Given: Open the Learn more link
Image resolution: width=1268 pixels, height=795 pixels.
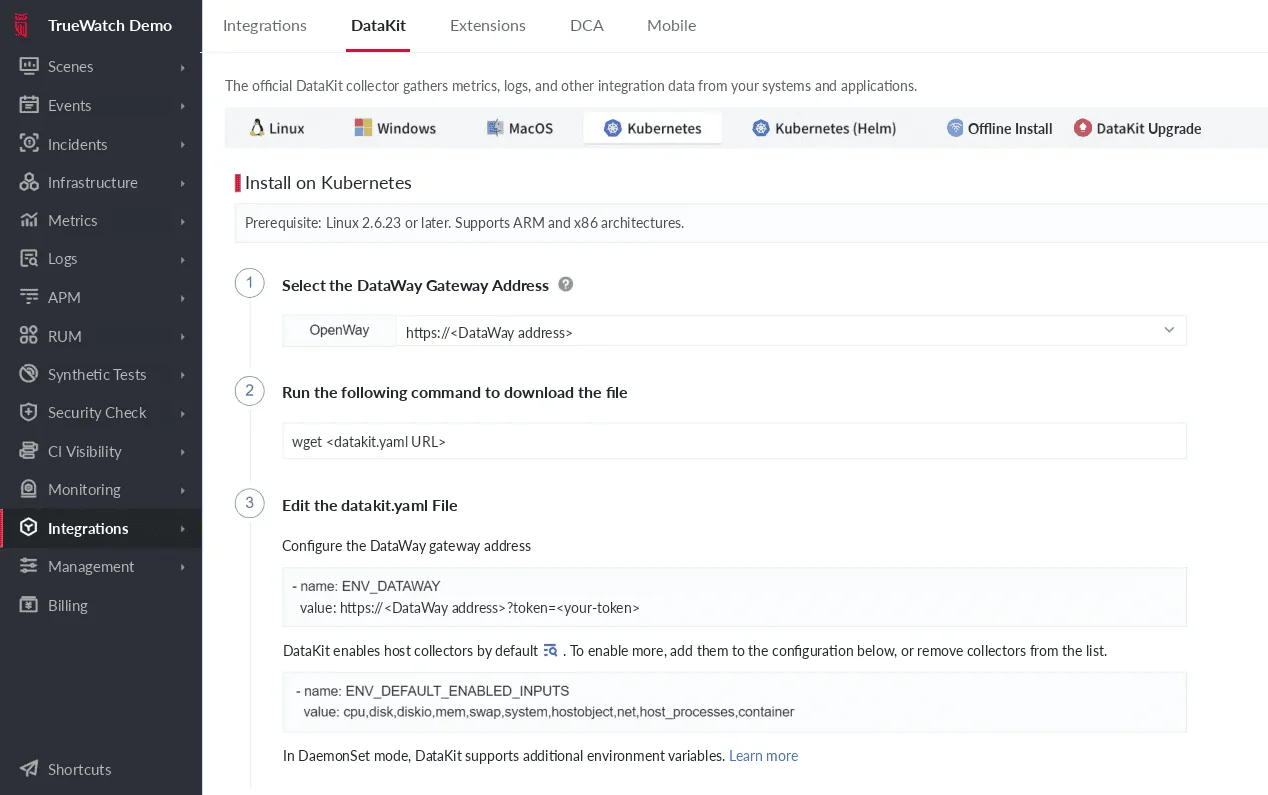Looking at the screenshot, I should point(763,756).
